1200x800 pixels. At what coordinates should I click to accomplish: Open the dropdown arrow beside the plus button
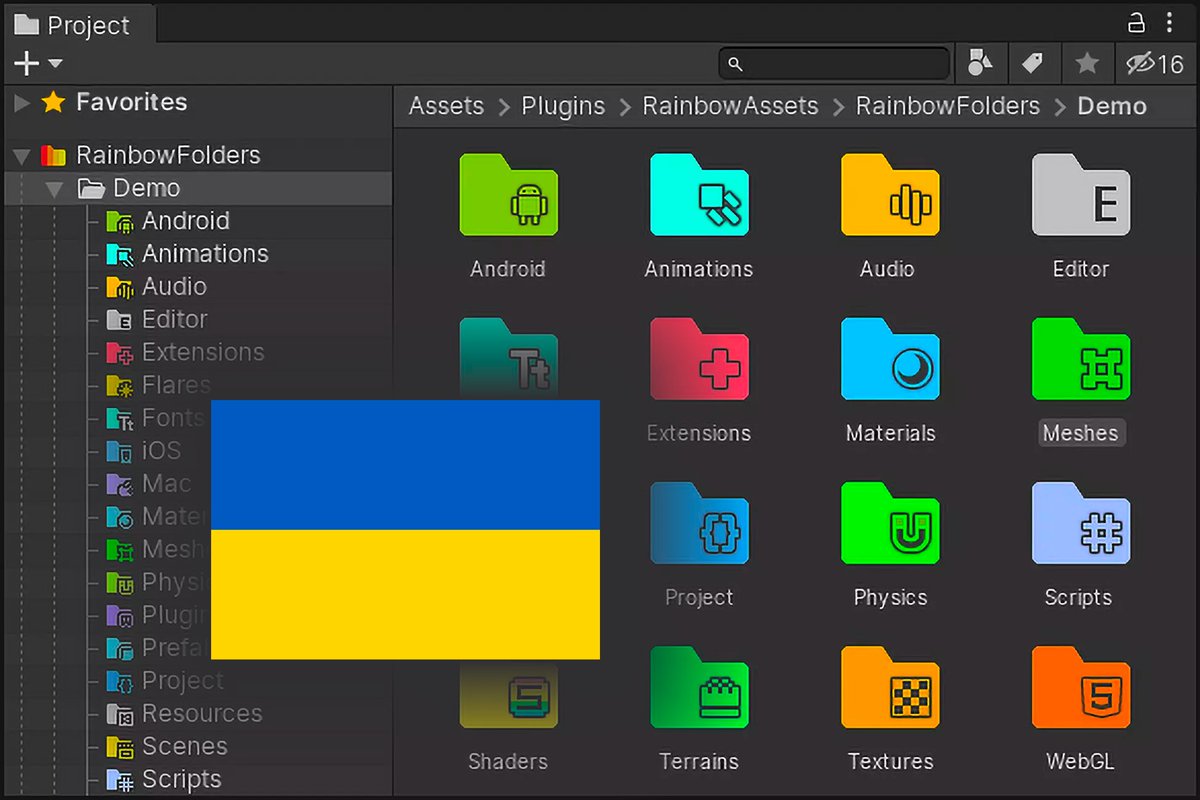click(55, 64)
